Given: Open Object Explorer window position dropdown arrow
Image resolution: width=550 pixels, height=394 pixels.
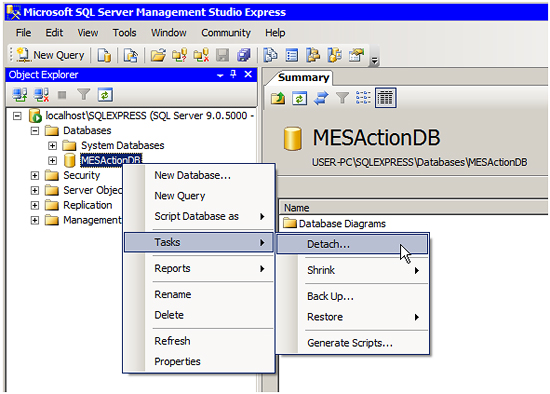Looking at the screenshot, I should pyautogui.click(x=220, y=75).
